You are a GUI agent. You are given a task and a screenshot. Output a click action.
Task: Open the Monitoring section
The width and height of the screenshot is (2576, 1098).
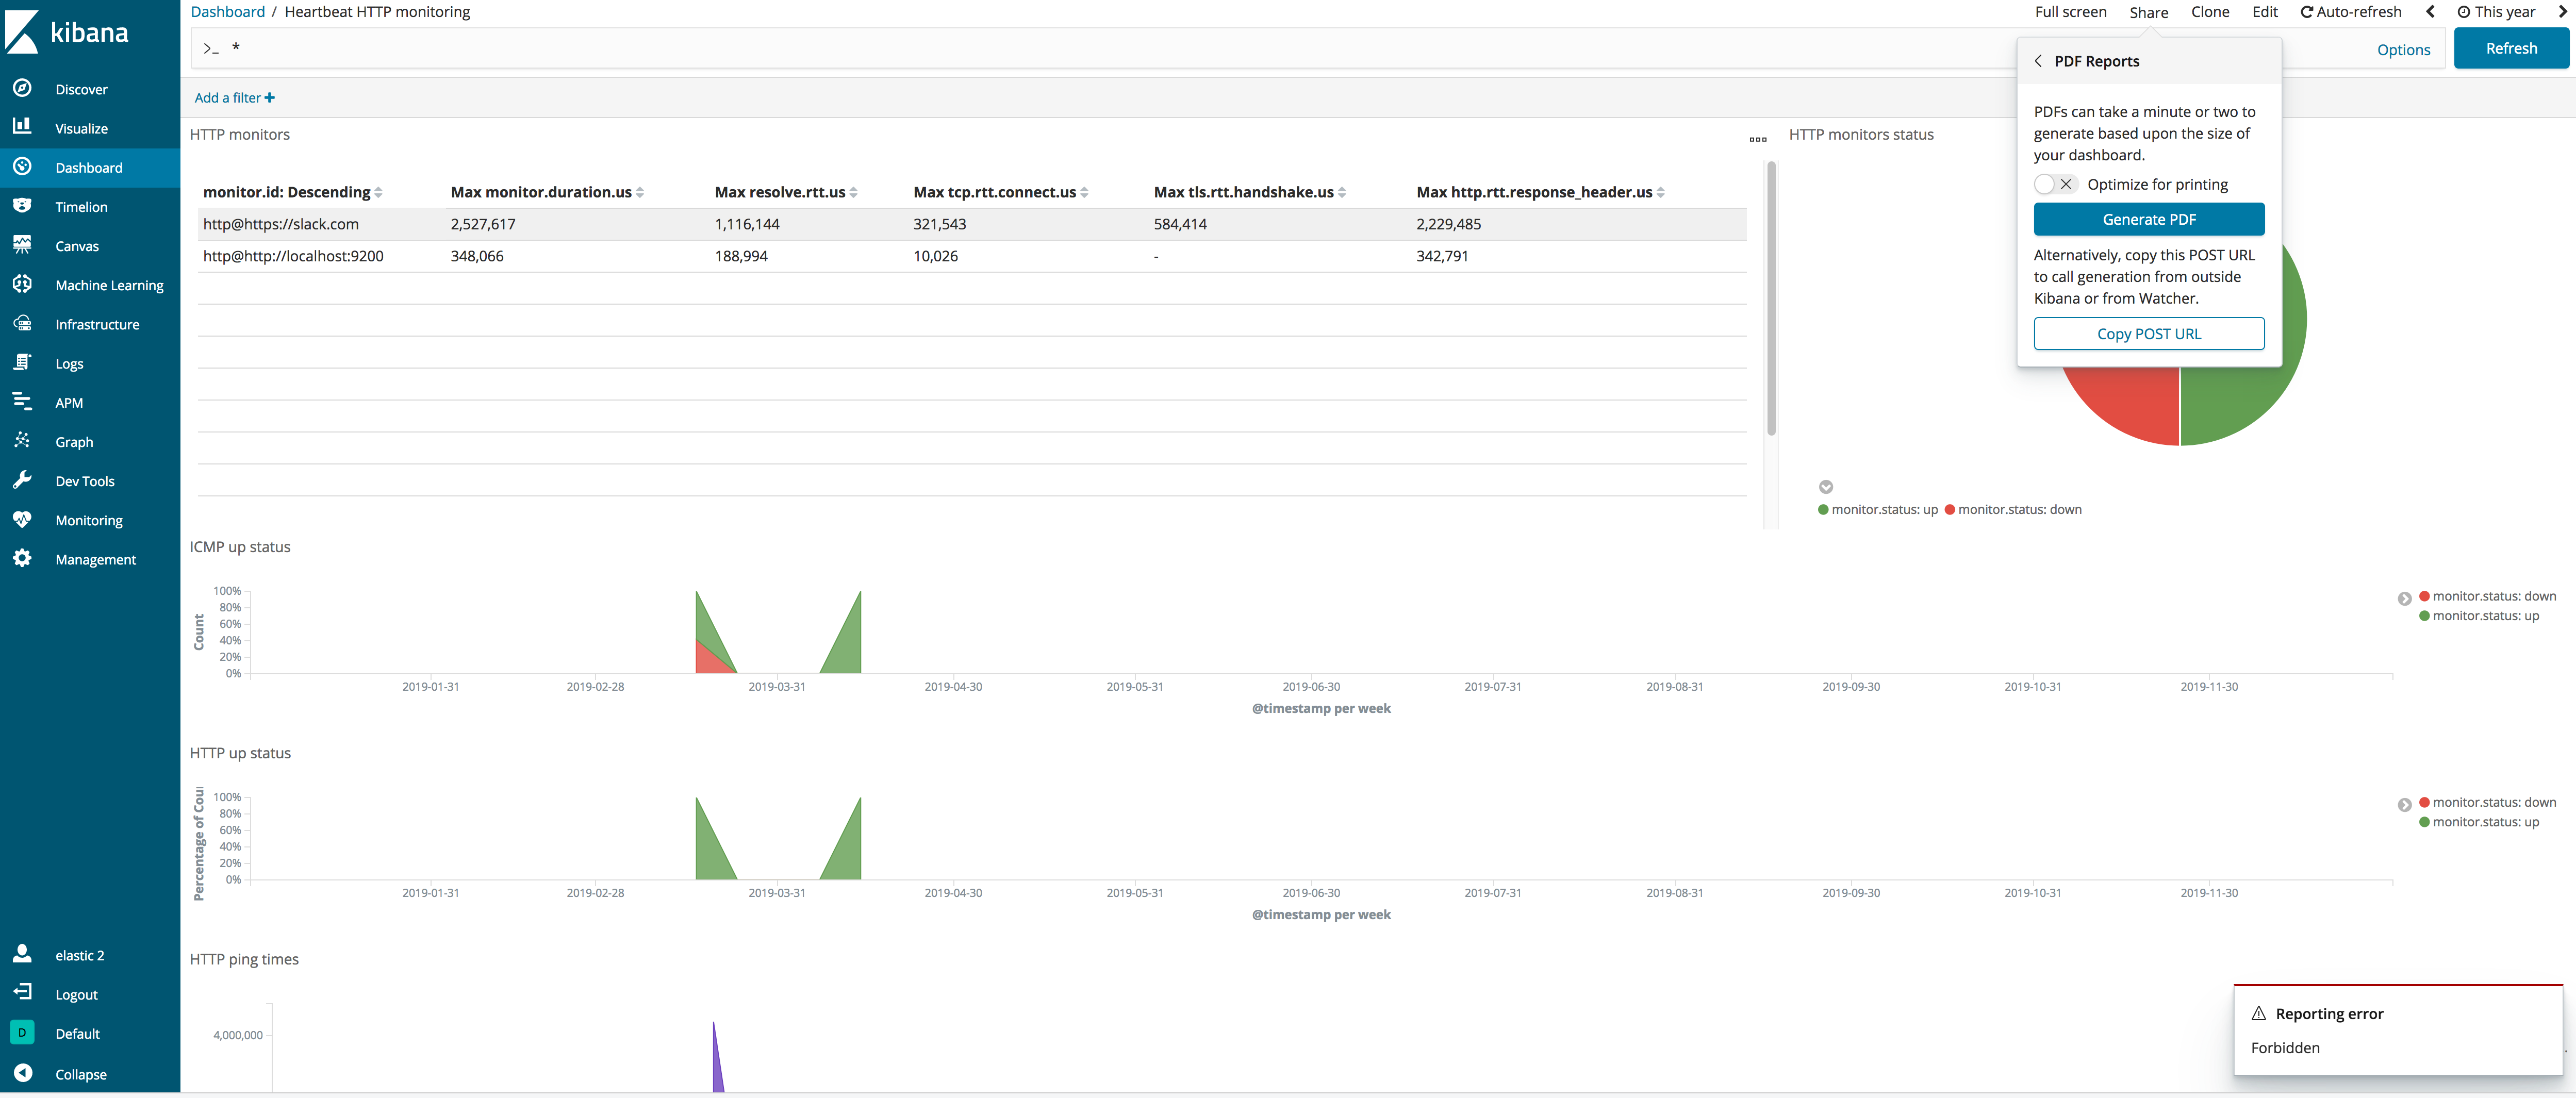[x=88, y=520]
